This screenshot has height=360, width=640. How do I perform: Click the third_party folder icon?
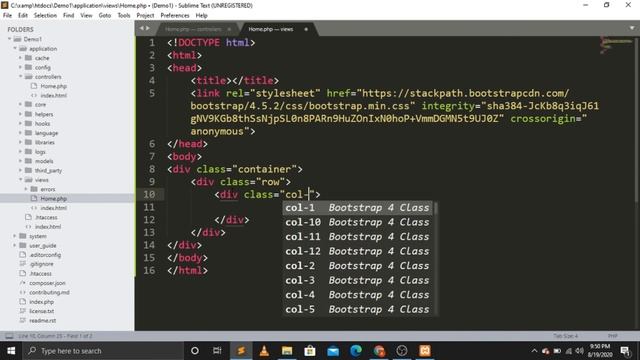(x=28, y=170)
